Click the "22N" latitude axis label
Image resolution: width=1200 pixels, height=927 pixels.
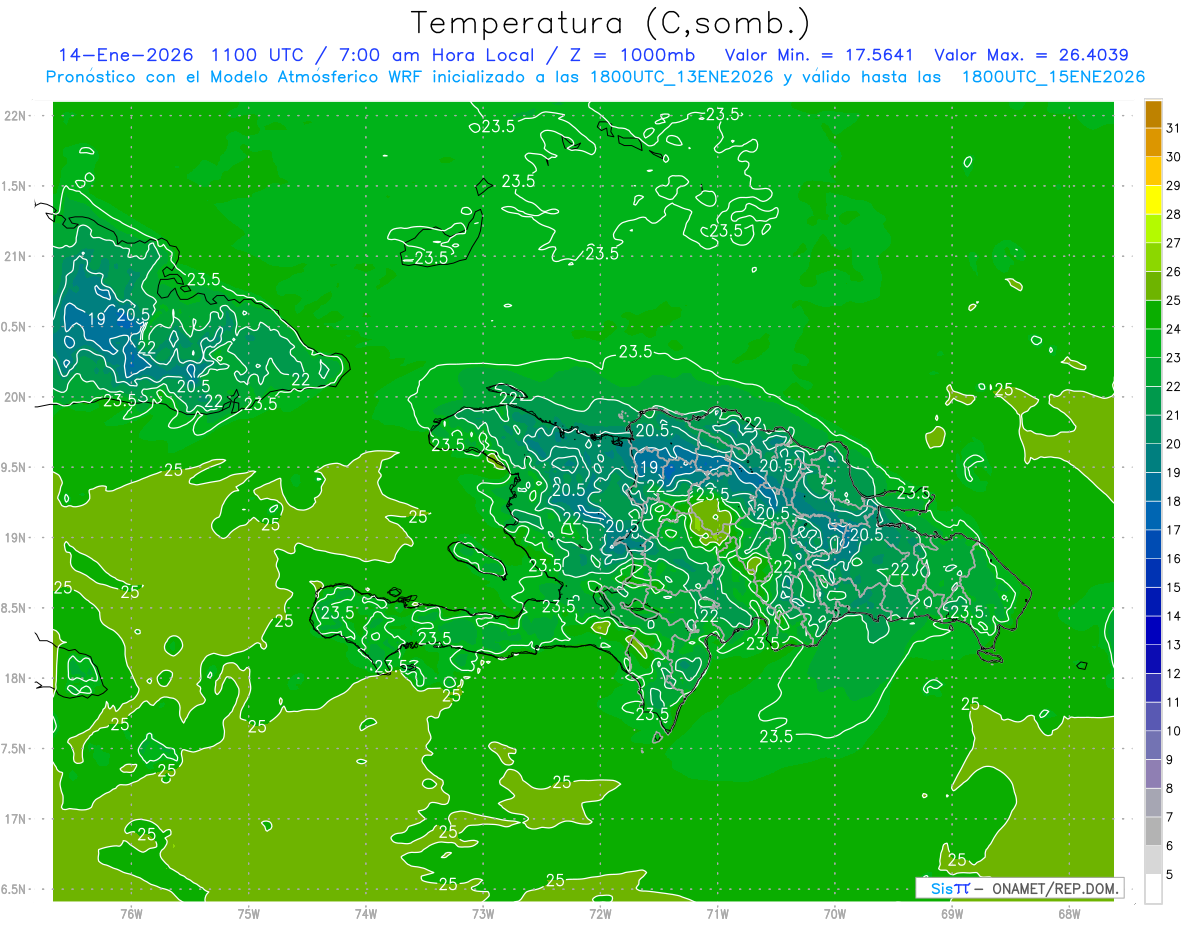[16, 116]
